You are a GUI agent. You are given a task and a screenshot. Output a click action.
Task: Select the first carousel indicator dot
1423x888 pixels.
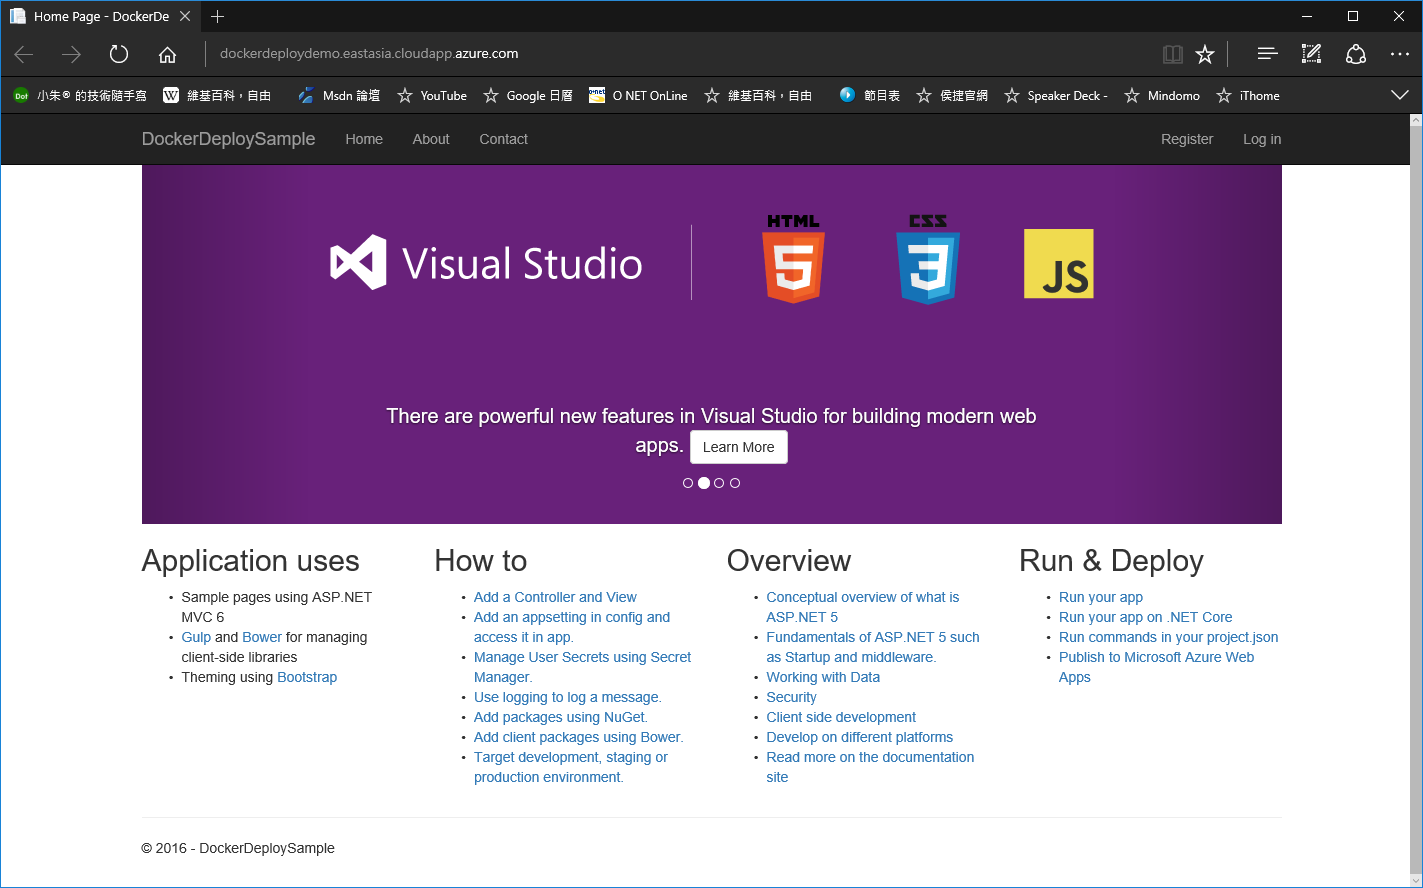[x=688, y=483]
